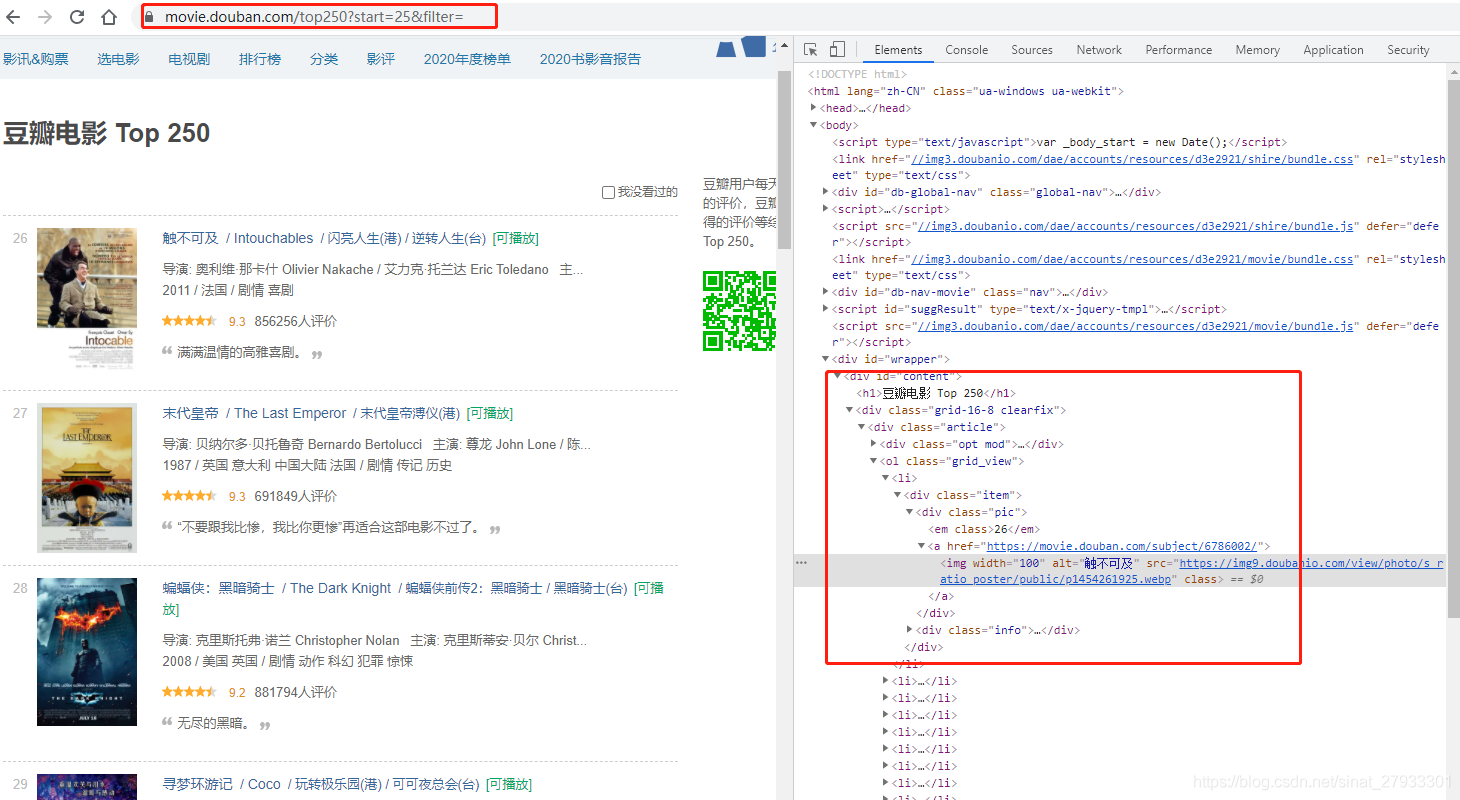Viewport: 1460px width, 800px height.
Task: Open 排行榜 in the nav bar
Action: click(260, 59)
